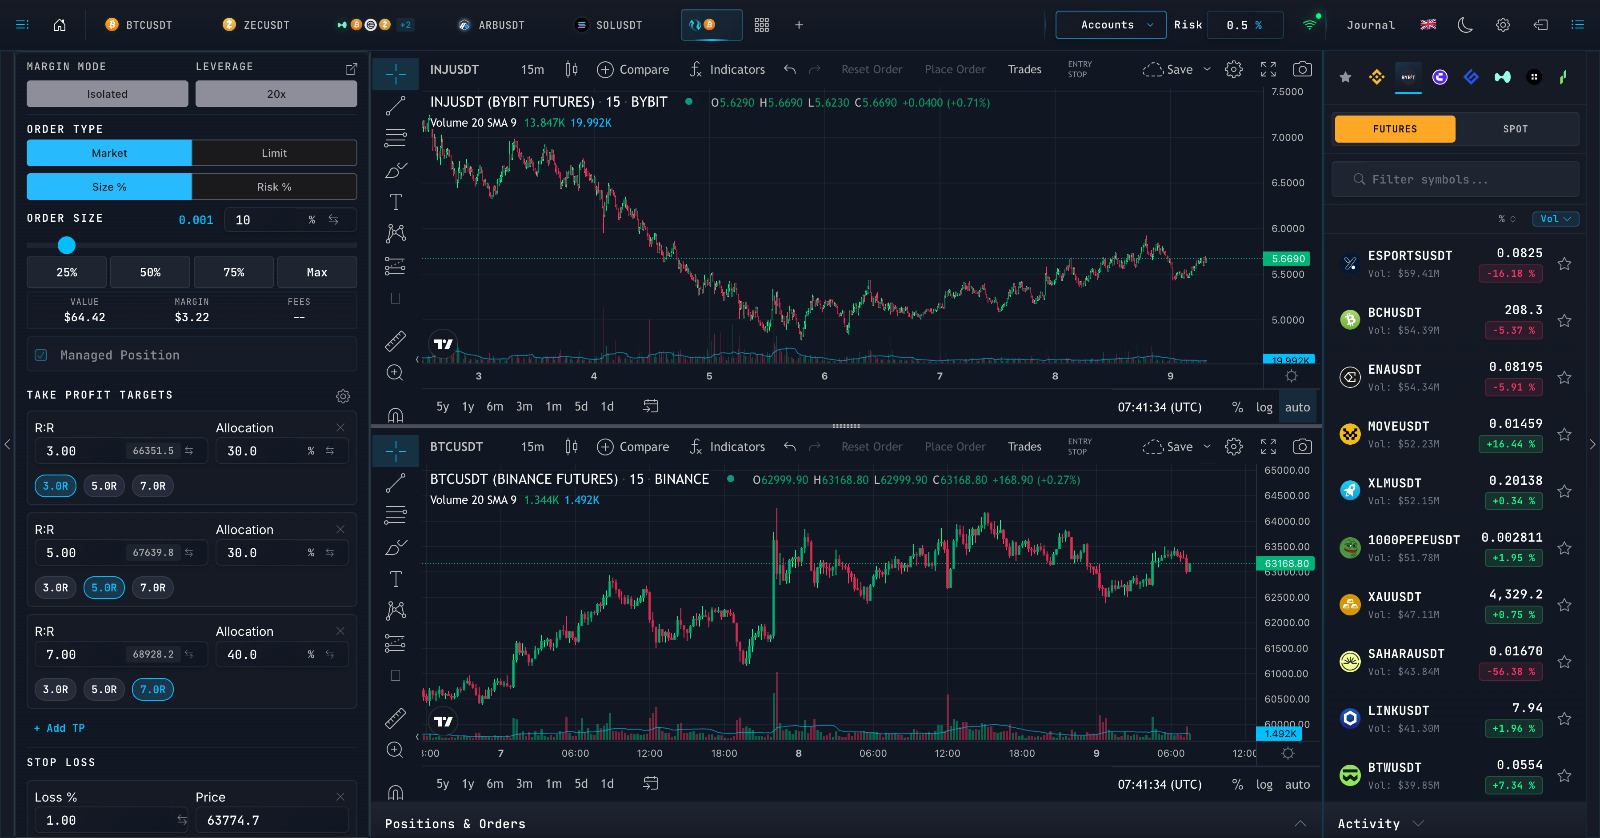1600x838 pixels.
Task: Select 3.0R preset for first target
Action: click(55, 486)
